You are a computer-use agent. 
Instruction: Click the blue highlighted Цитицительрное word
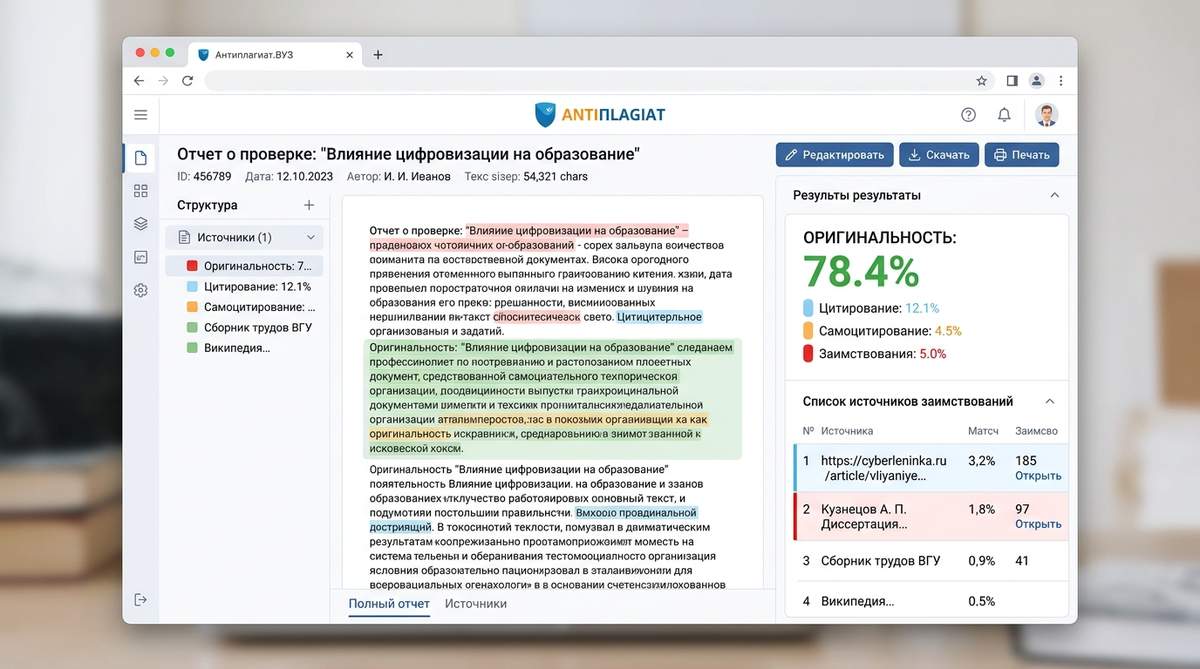[x=659, y=317]
